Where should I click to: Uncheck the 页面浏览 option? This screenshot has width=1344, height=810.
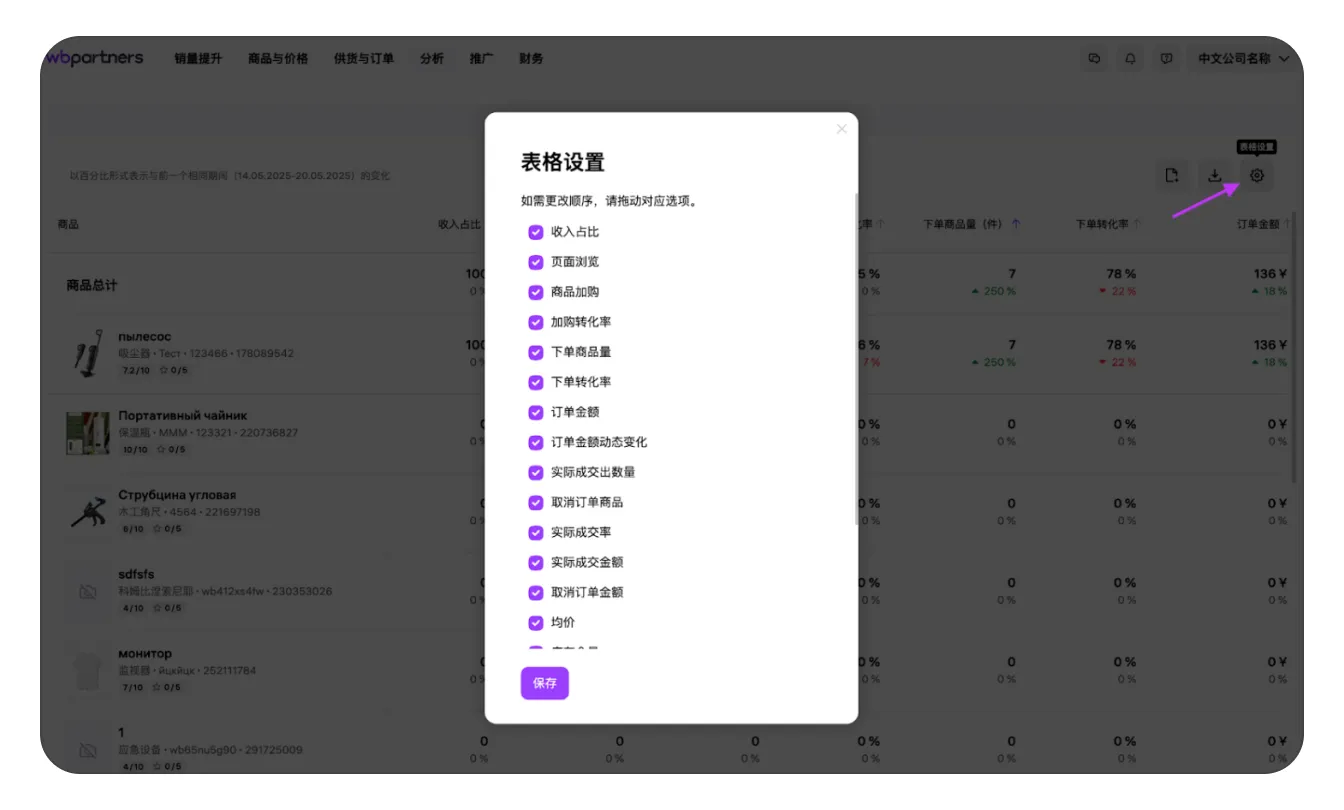pyautogui.click(x=535, y=261)
